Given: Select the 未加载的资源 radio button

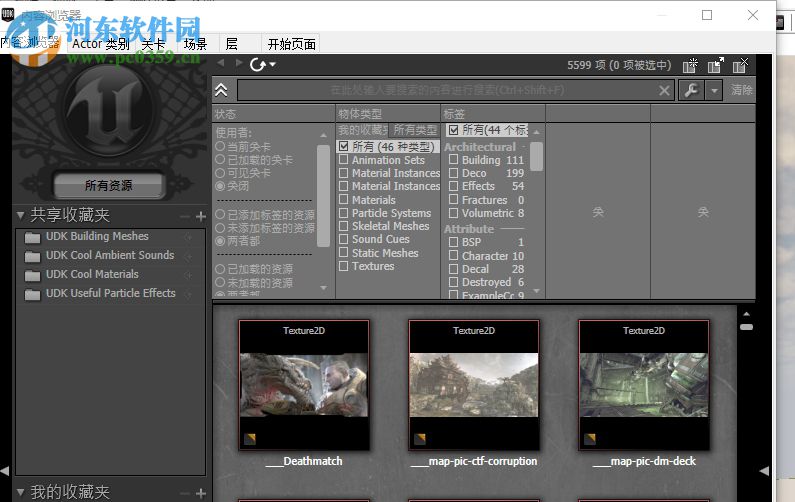Looking at the screenshot, I should (220, 282).
